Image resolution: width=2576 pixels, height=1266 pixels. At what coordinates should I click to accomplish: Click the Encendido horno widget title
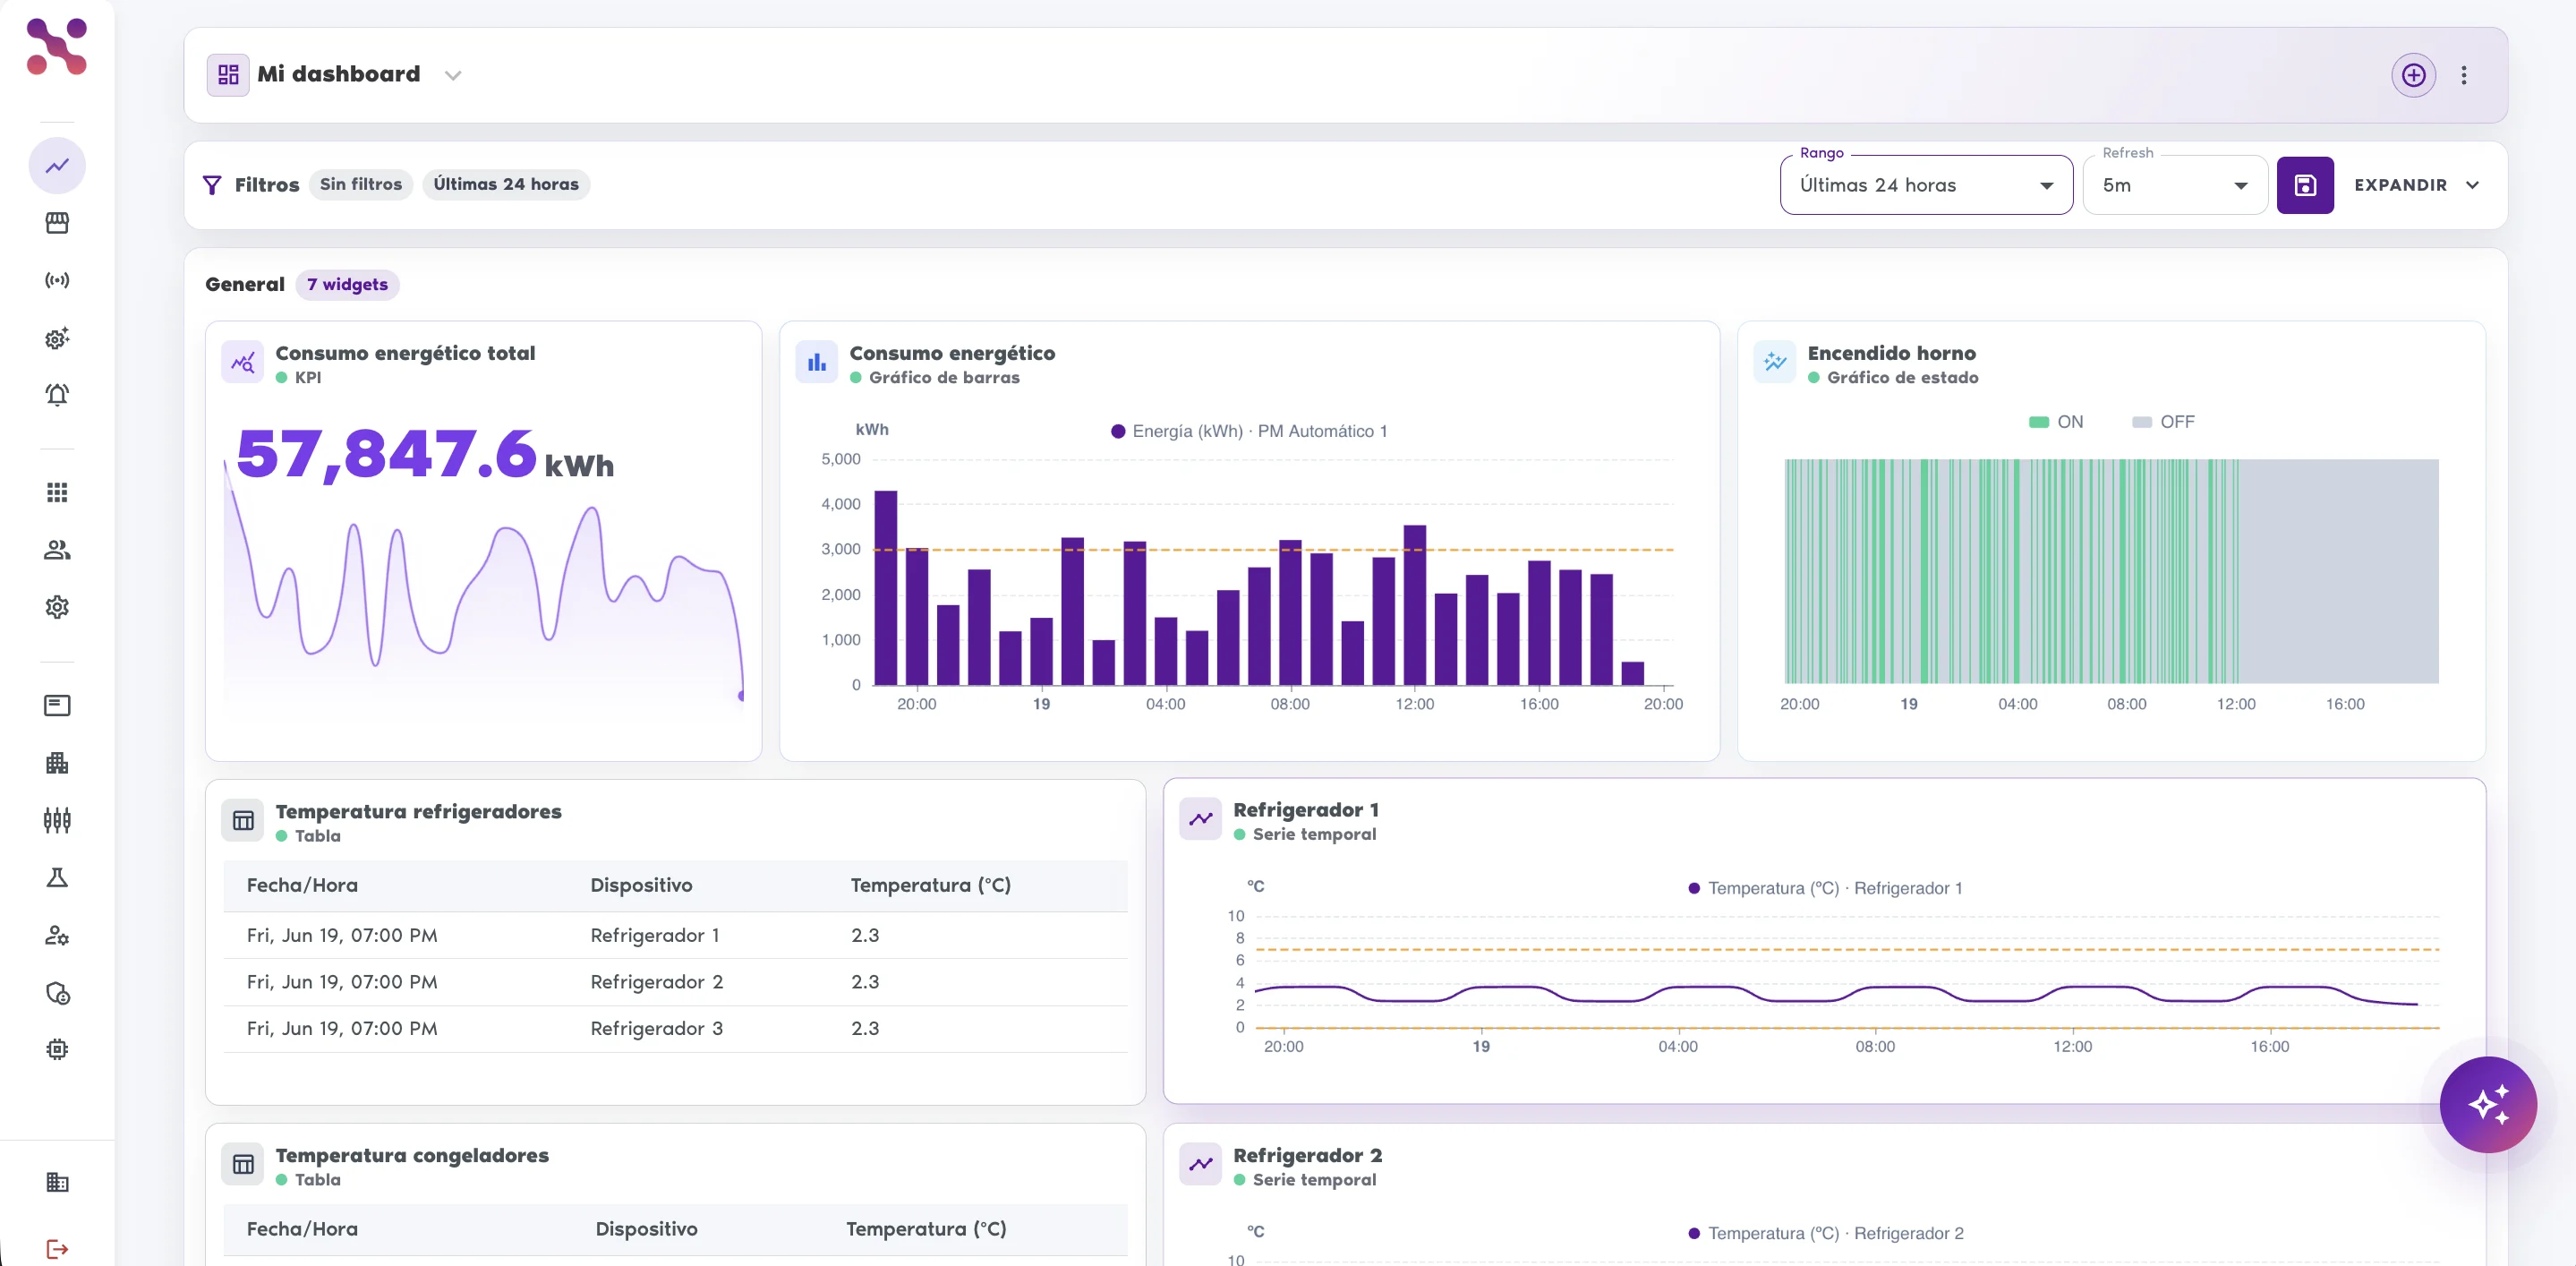click(x=1891, y=353)
